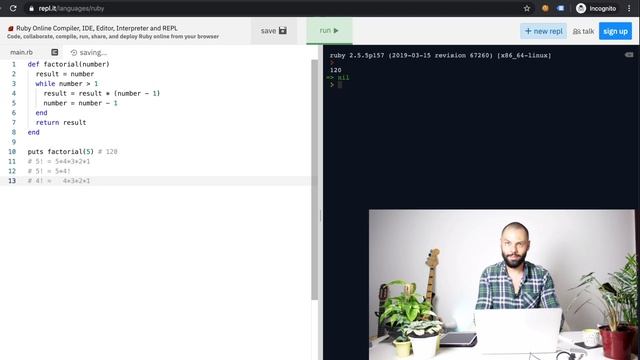
Task: Click the editor vertical scrollbar
Action: coord(314,180)
